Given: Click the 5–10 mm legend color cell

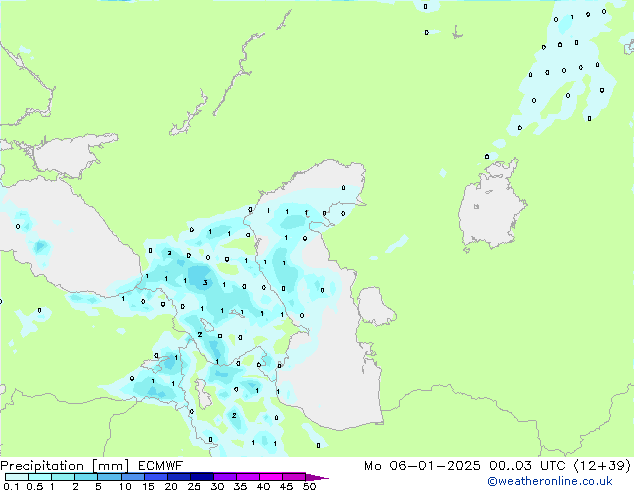Looking at the screenshot, I should [109, 477].
